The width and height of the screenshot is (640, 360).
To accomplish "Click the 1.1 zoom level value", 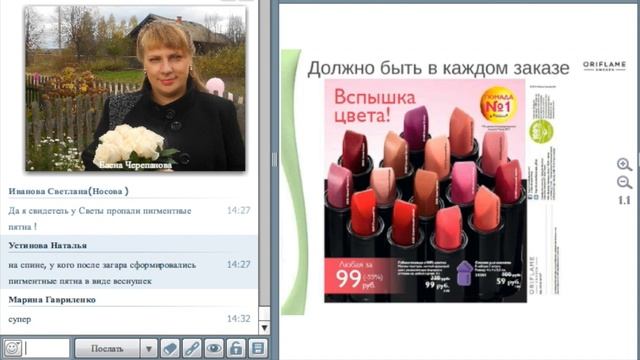I will [624, 200].
